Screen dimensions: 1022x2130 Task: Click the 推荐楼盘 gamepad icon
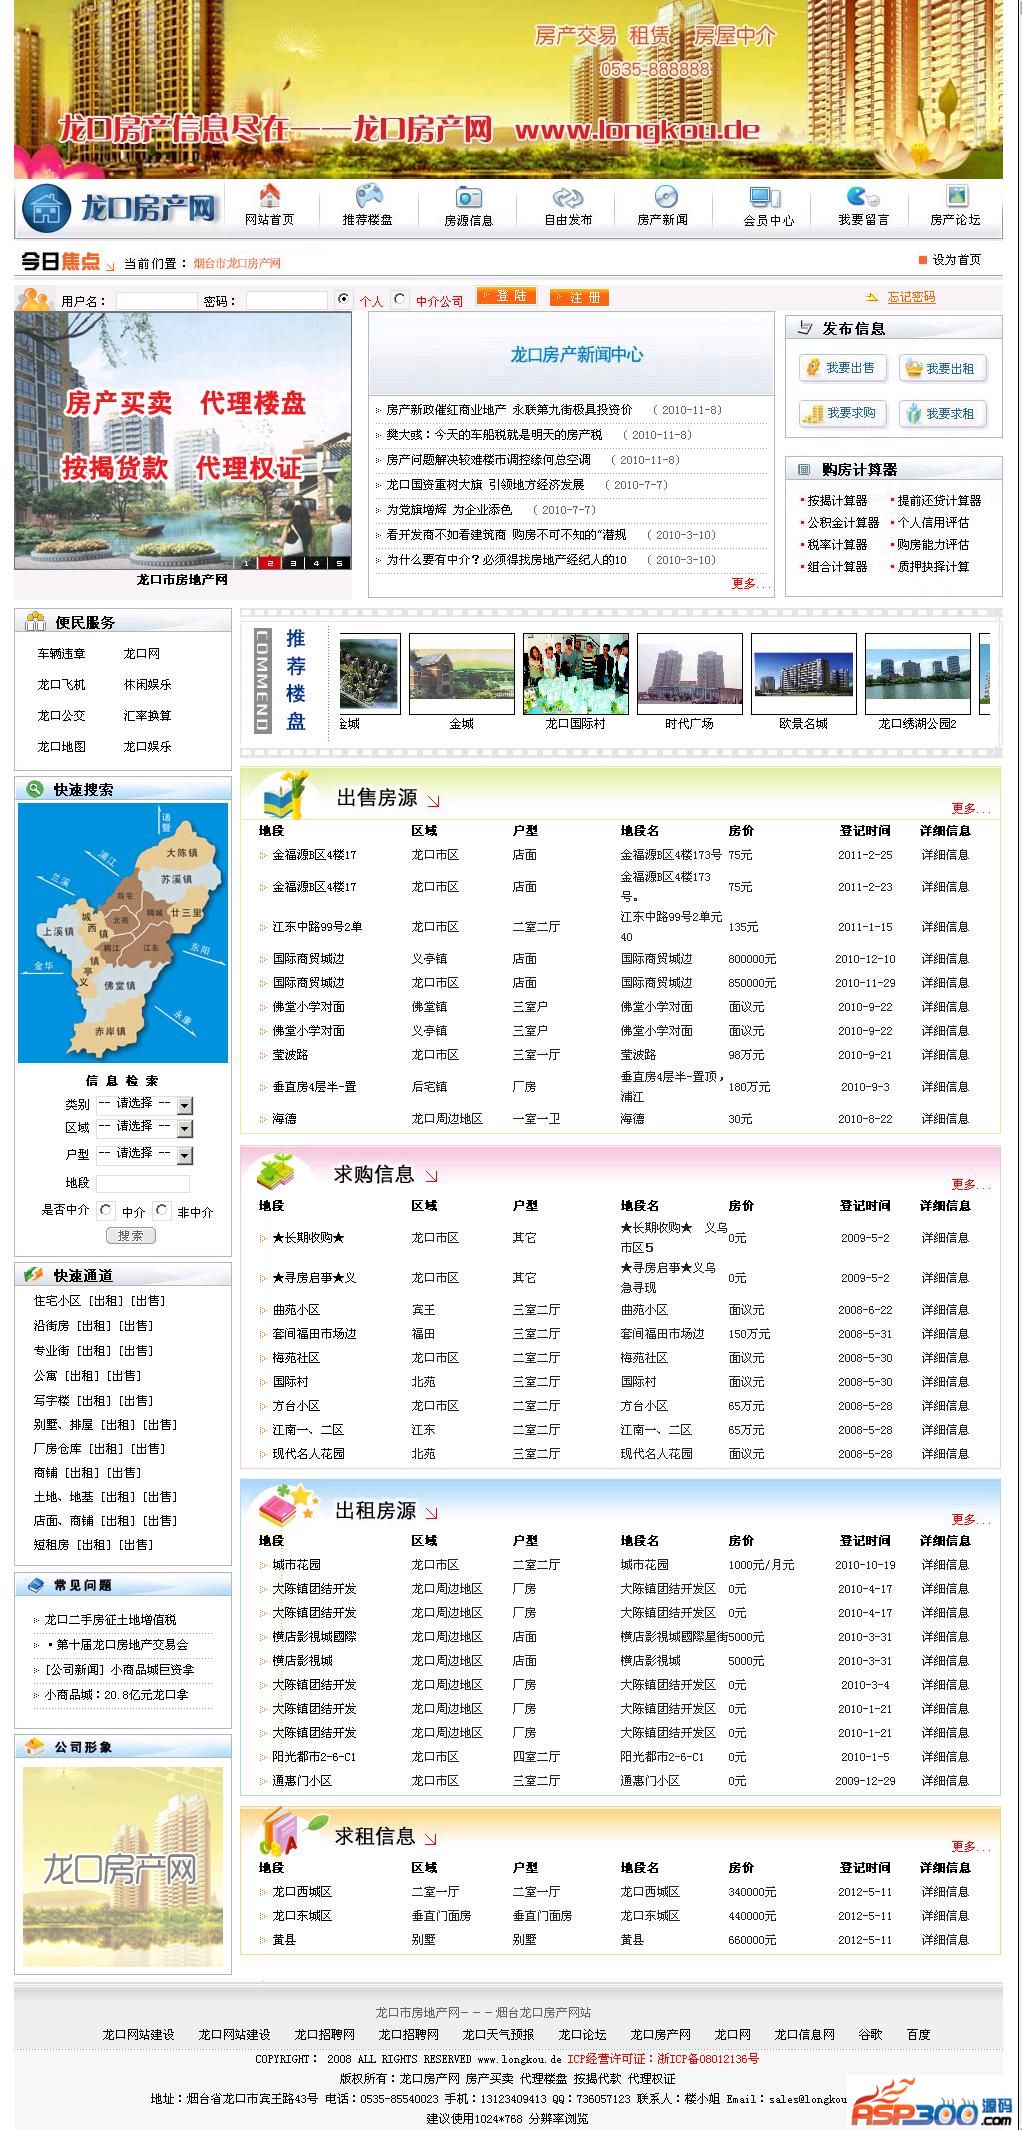tap(368, 196)
